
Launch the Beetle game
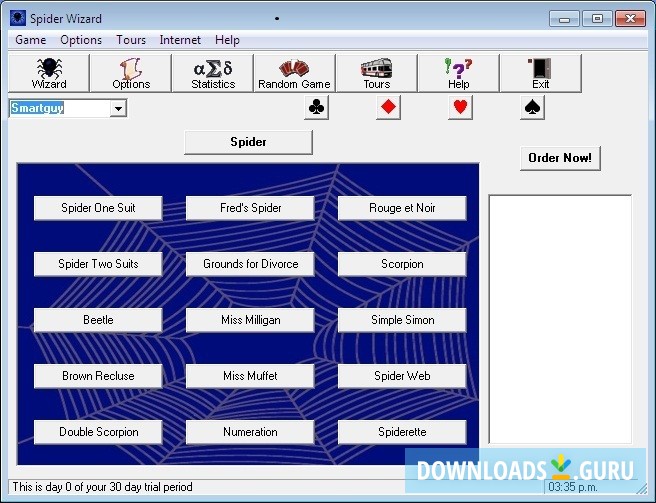click(x=98, y=320)
